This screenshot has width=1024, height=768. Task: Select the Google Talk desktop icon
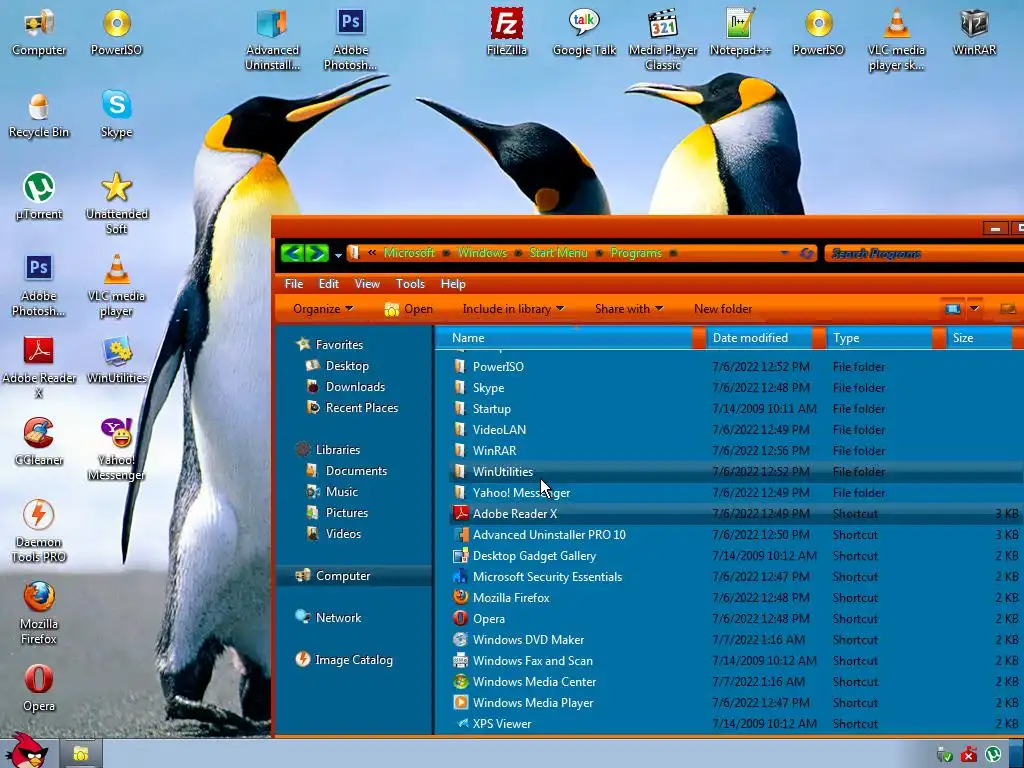pyautogui.click(x=584, y=31)
